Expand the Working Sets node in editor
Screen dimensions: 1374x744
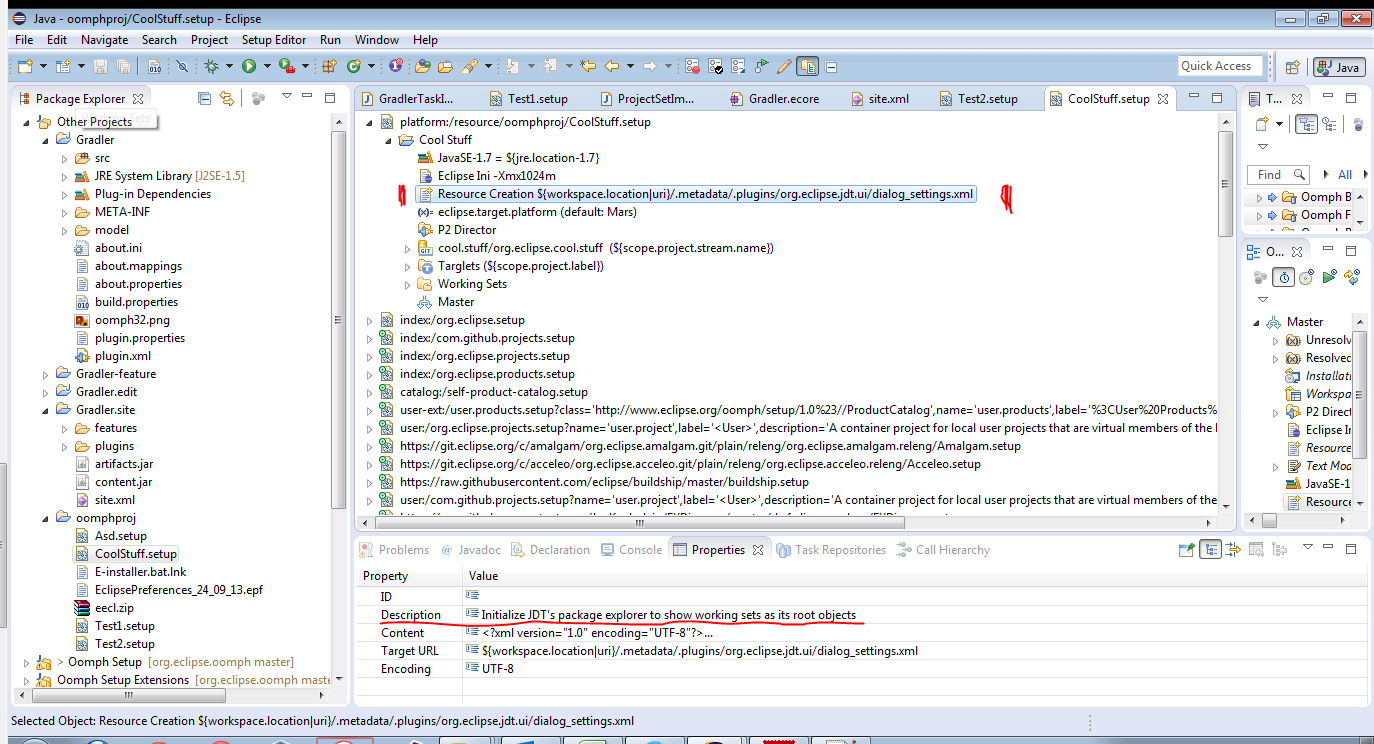[408, 284]
